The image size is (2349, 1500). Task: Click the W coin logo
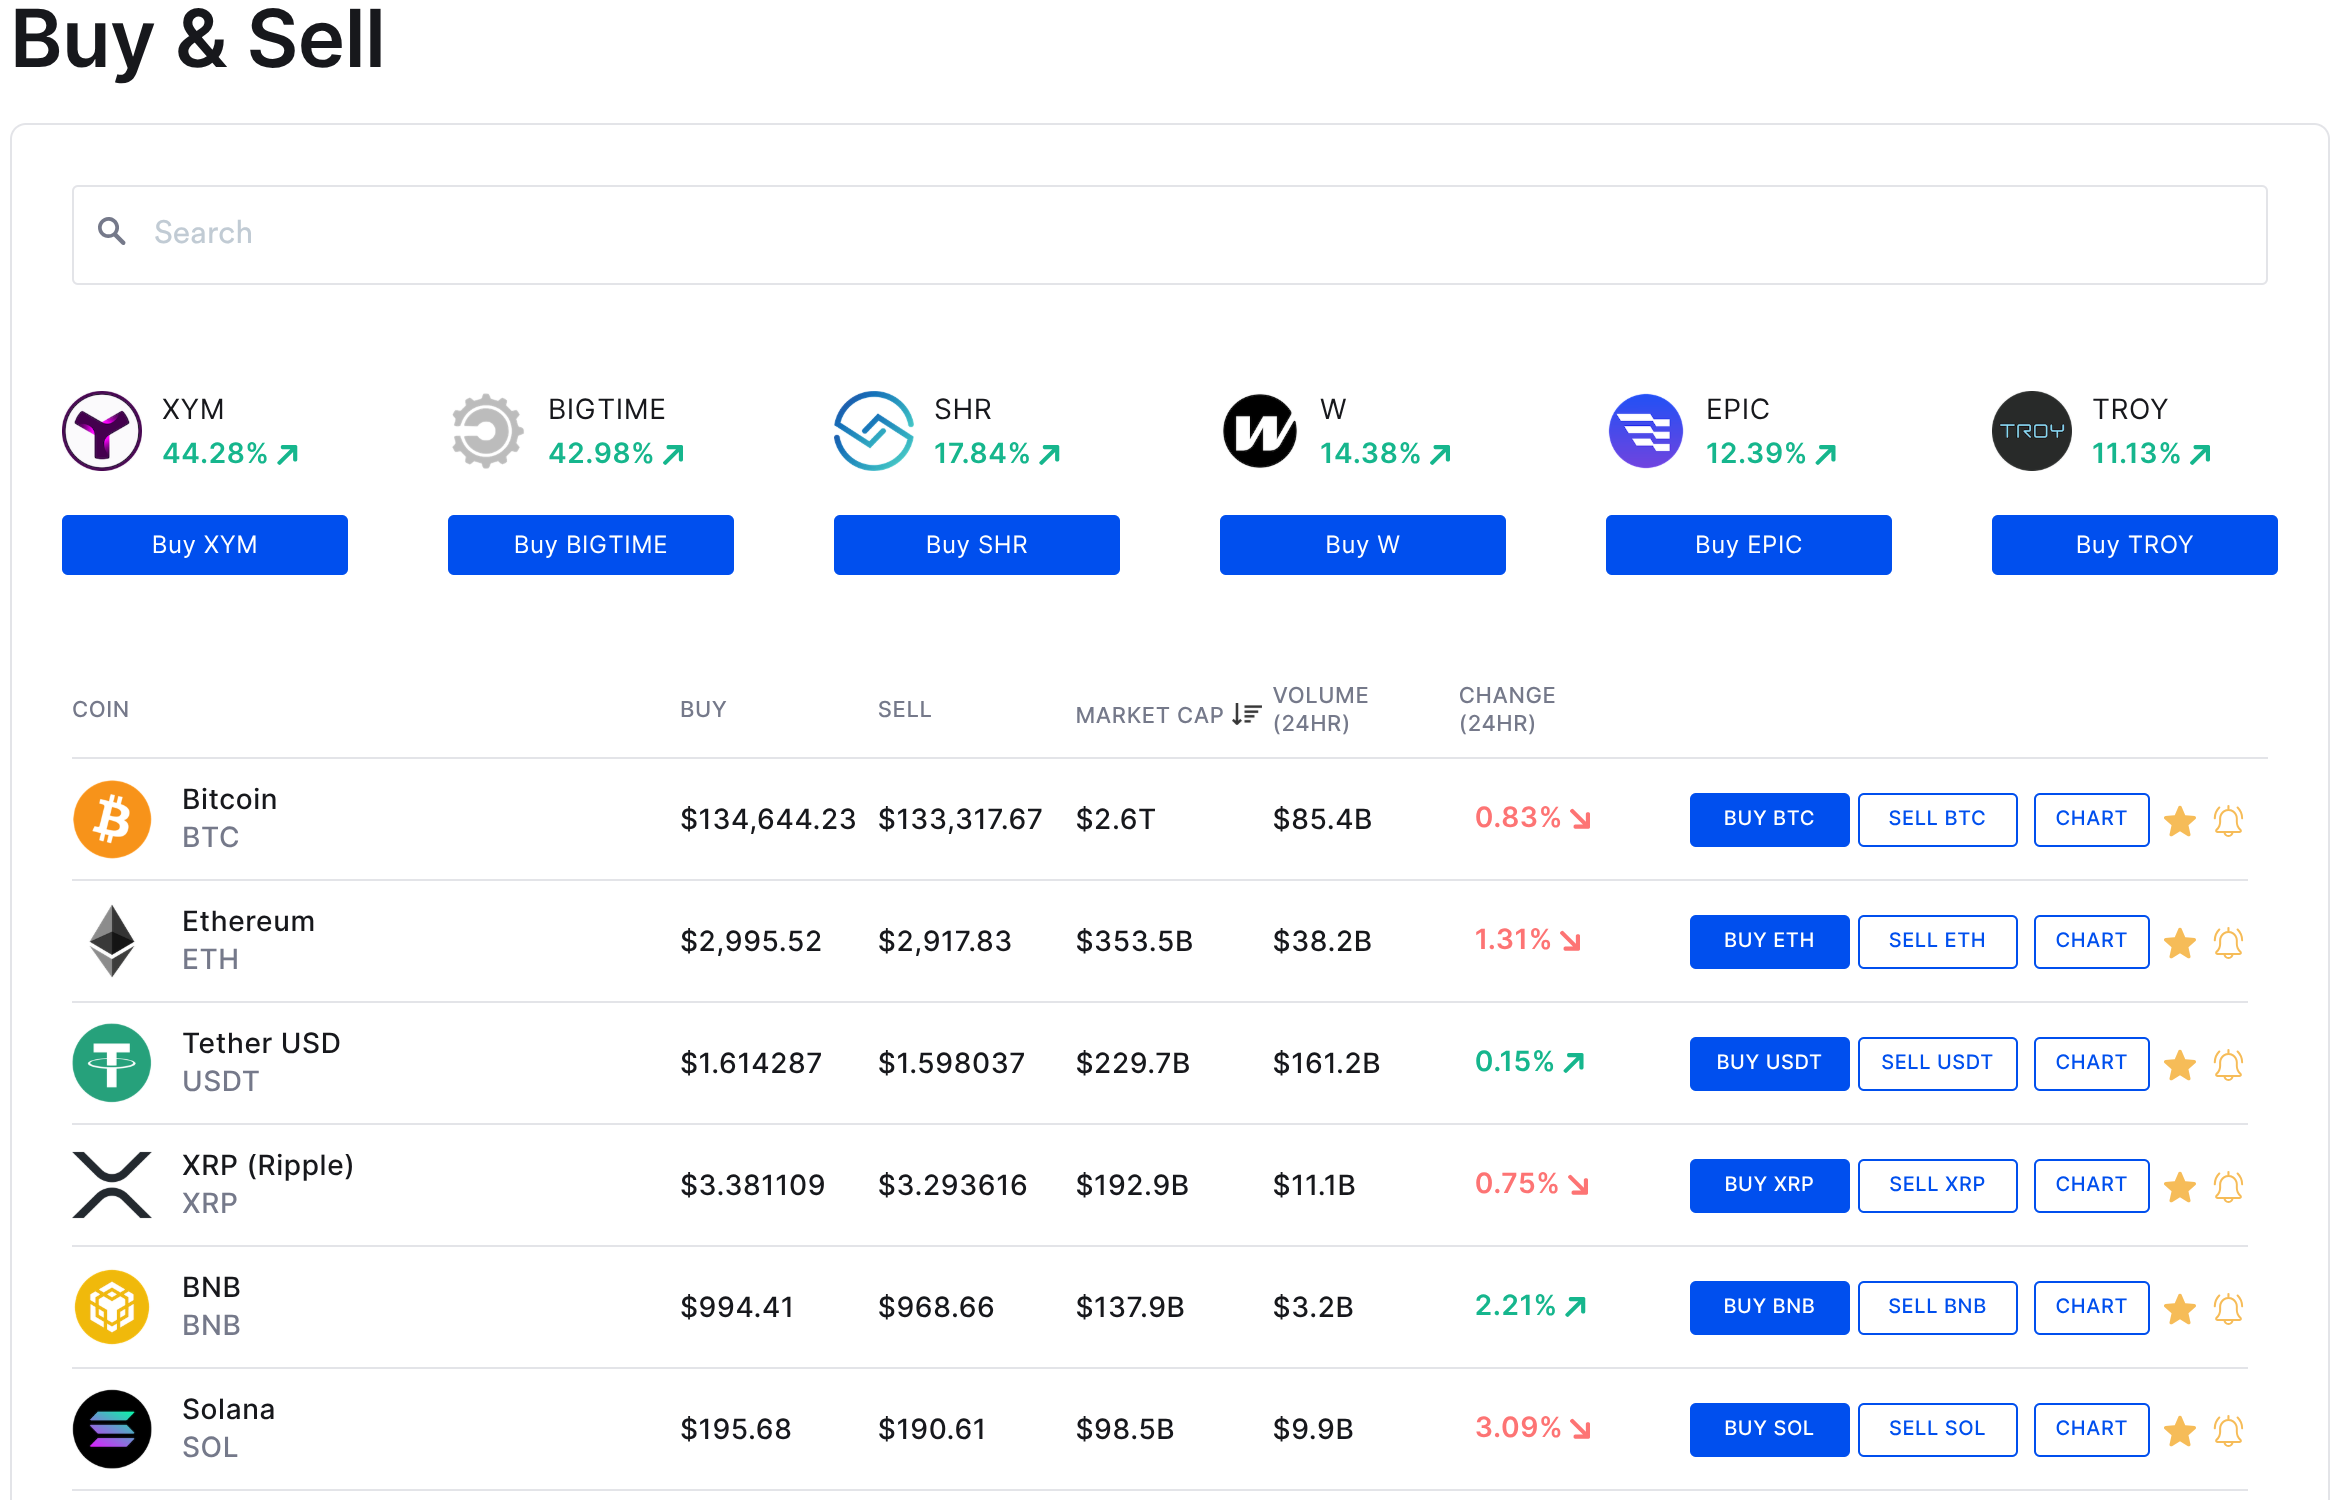(x=1260, y=431)
